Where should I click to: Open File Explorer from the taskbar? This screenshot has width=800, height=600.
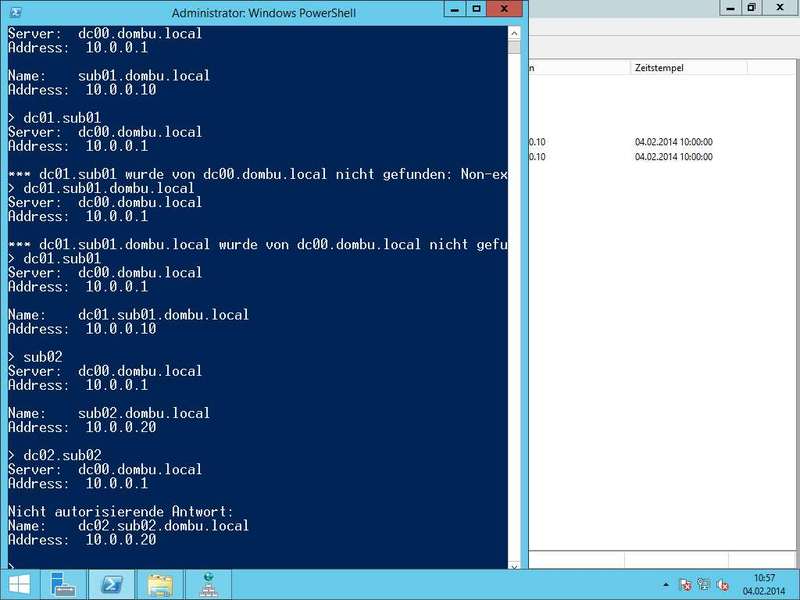coord(160,585)
